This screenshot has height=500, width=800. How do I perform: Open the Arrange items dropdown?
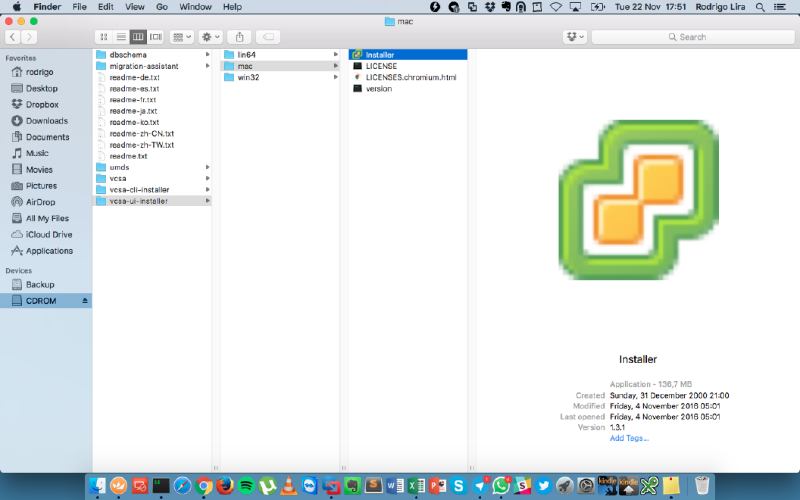pos(182,37)
